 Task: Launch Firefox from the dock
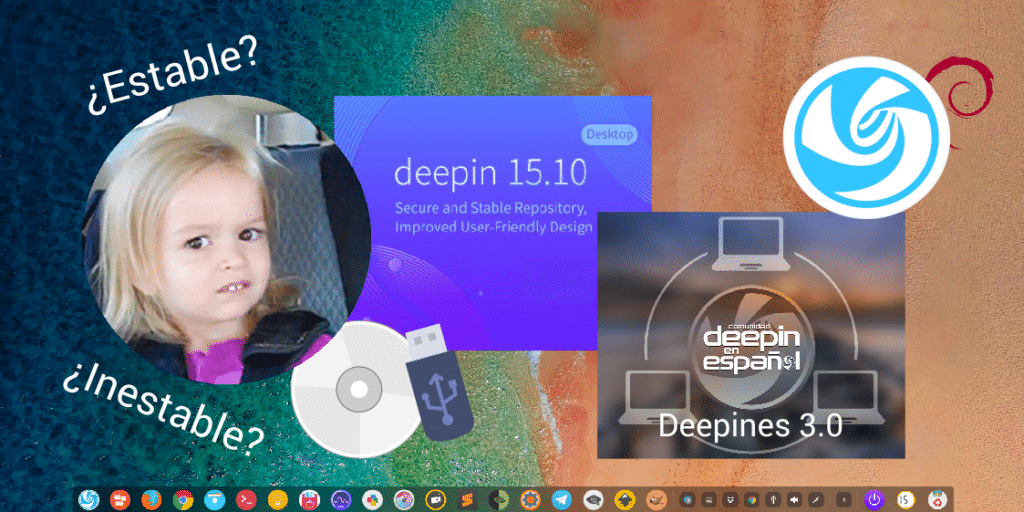point(150,498)
